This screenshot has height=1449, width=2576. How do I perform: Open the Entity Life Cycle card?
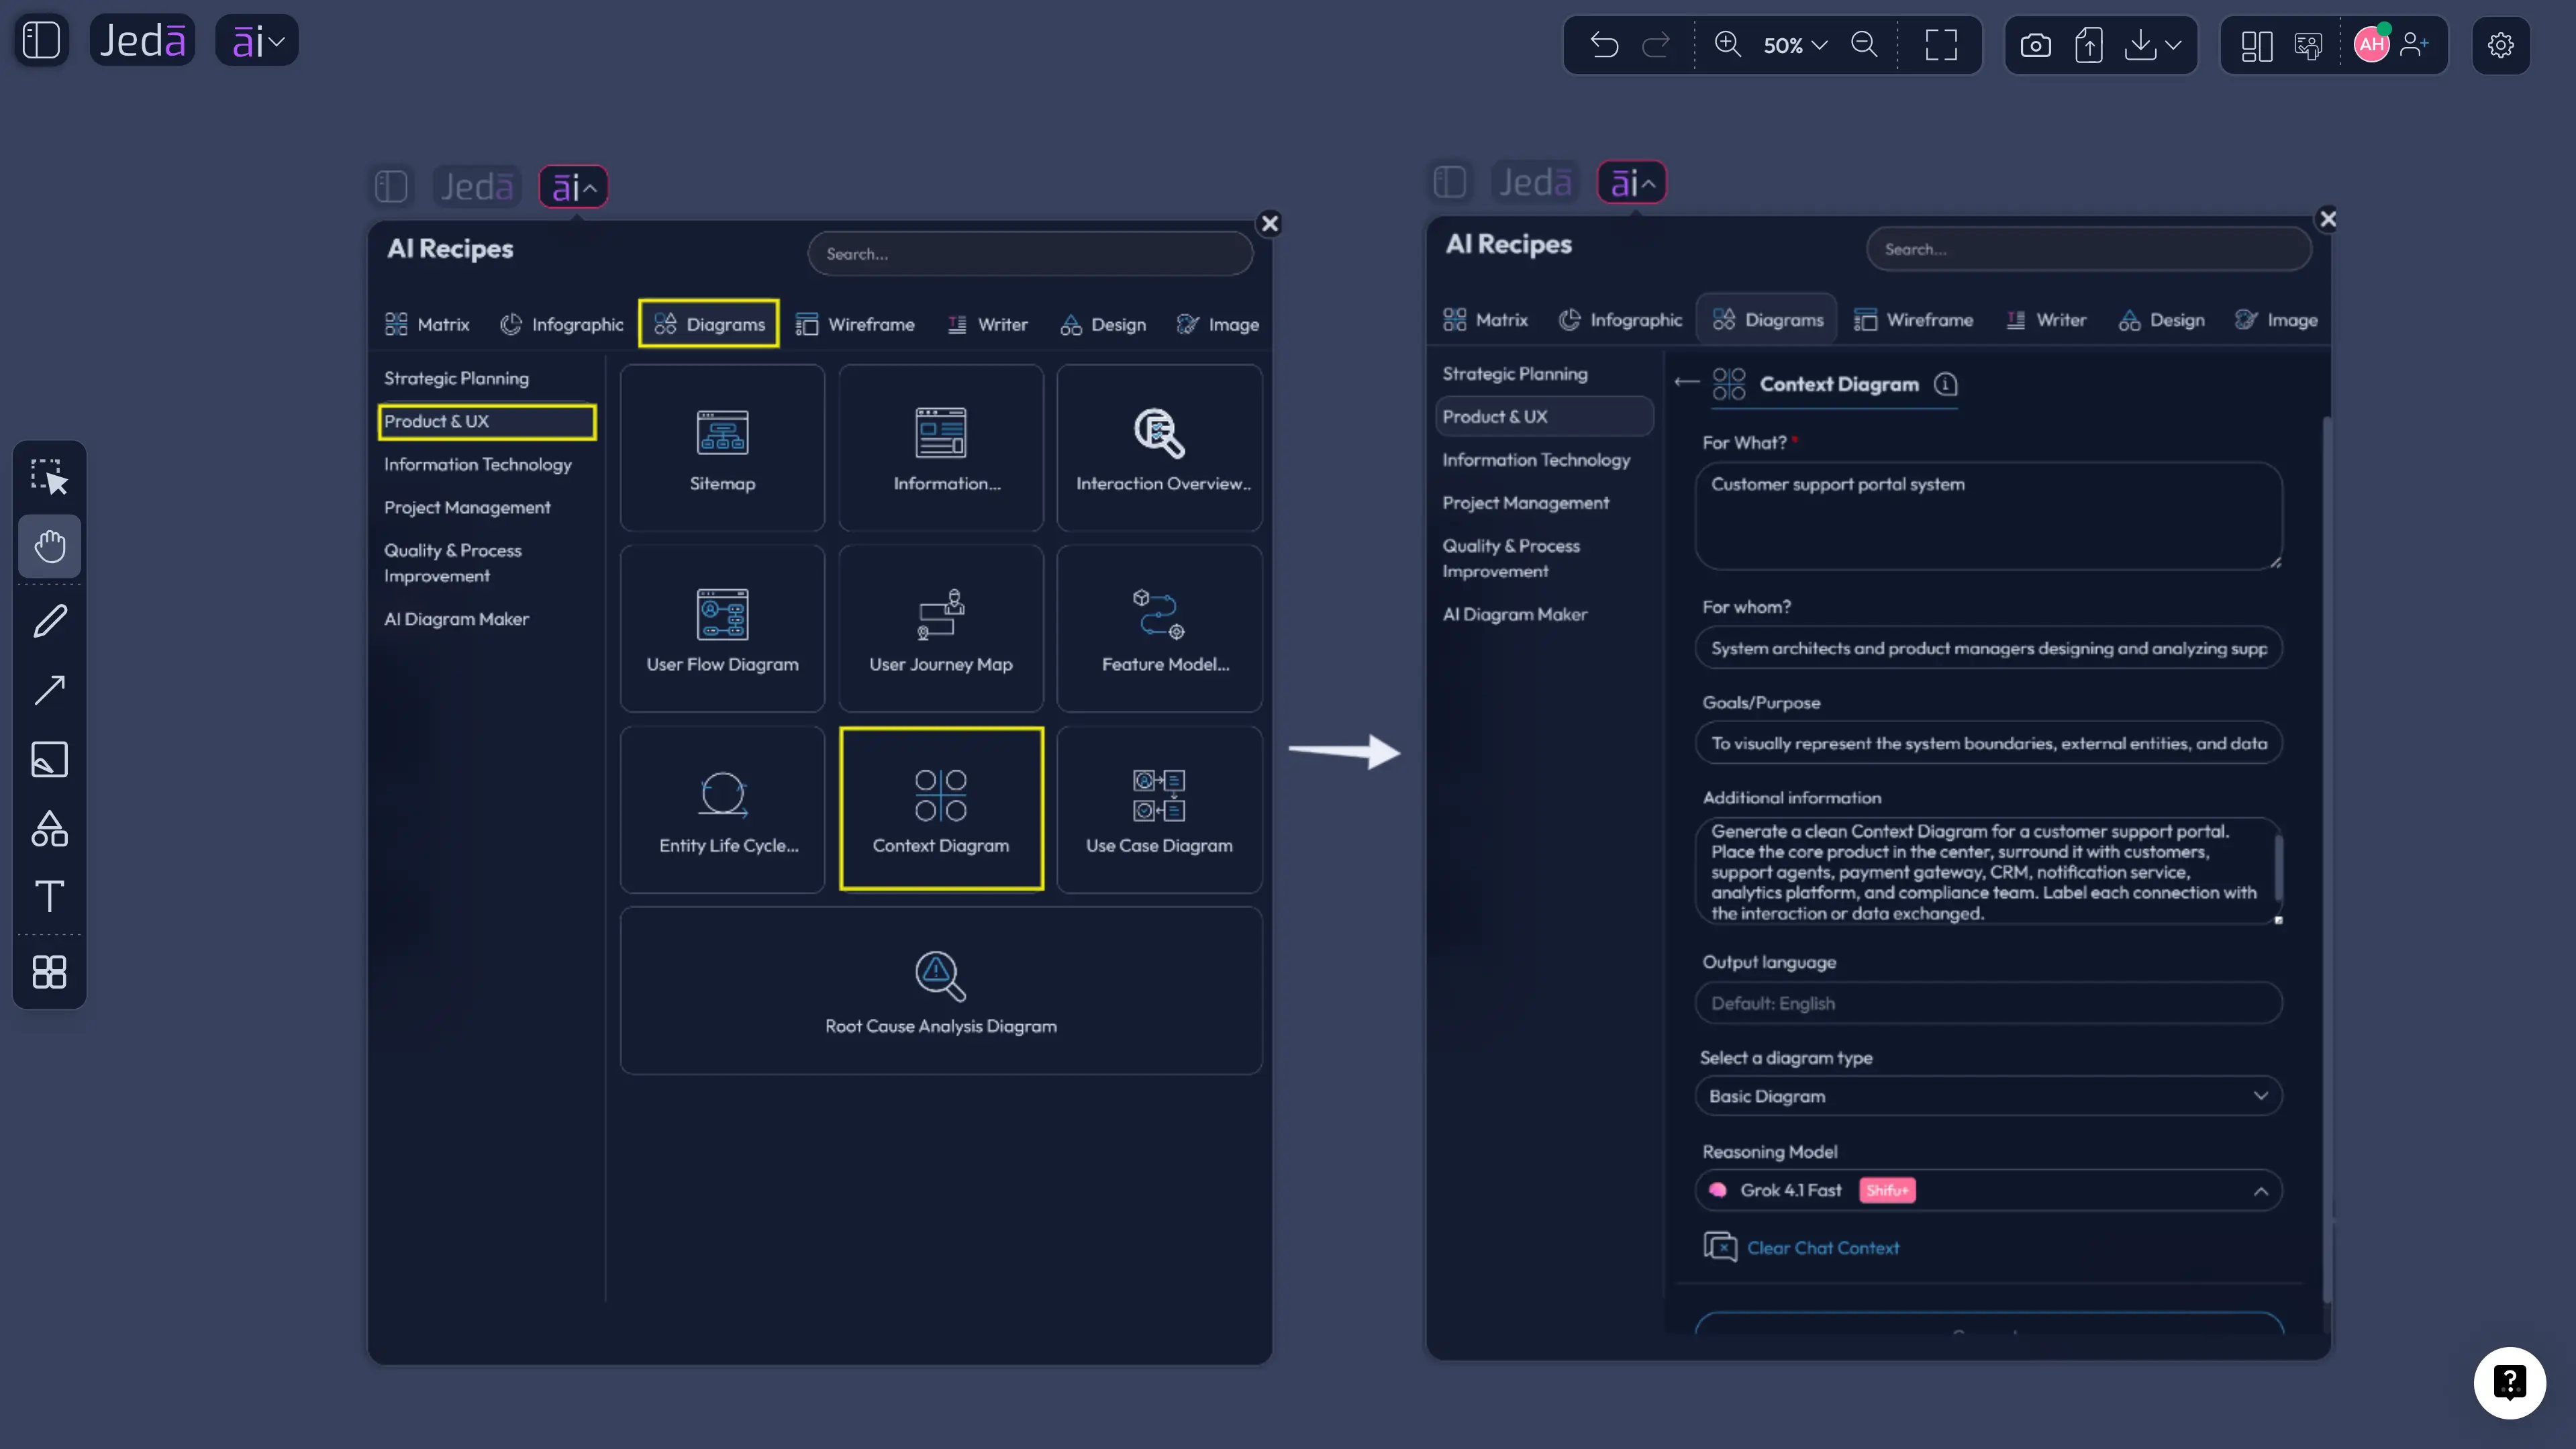722,810
